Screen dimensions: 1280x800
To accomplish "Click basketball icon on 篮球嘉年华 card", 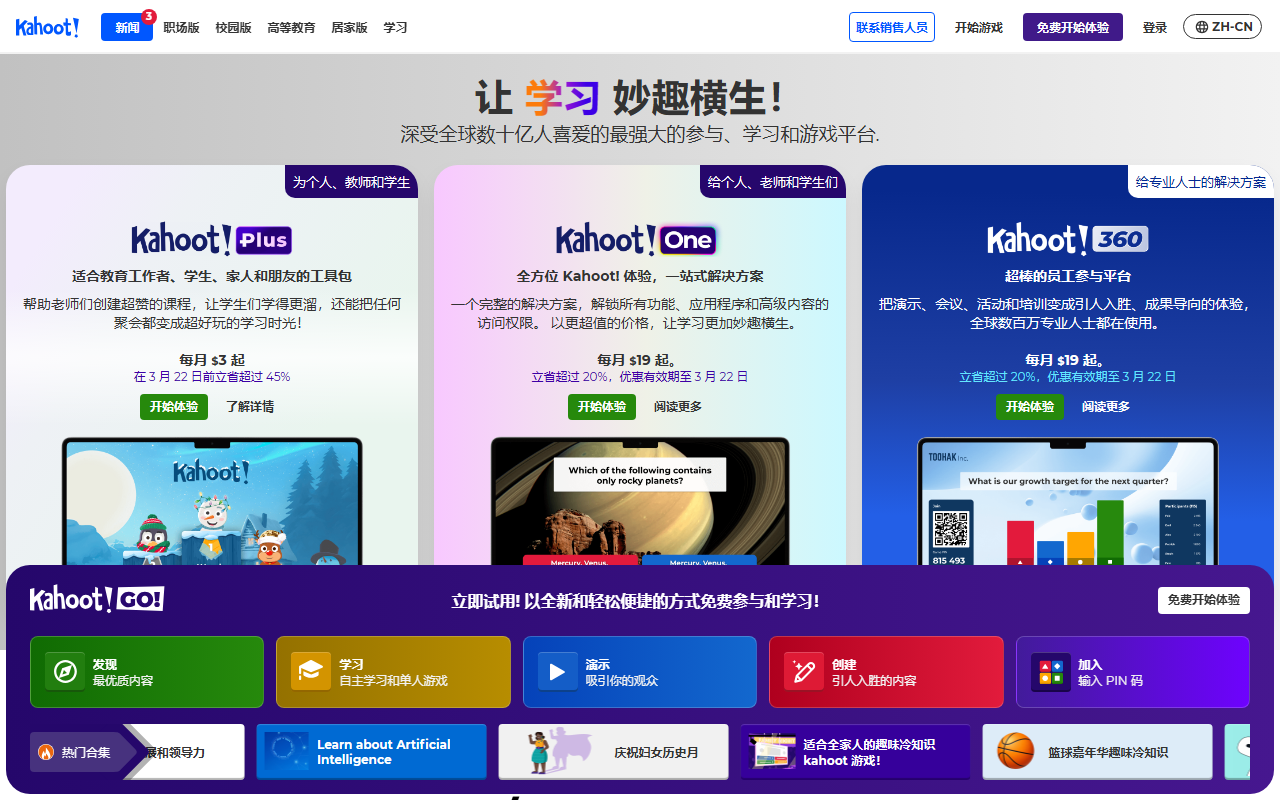I will click(1015, 751).
